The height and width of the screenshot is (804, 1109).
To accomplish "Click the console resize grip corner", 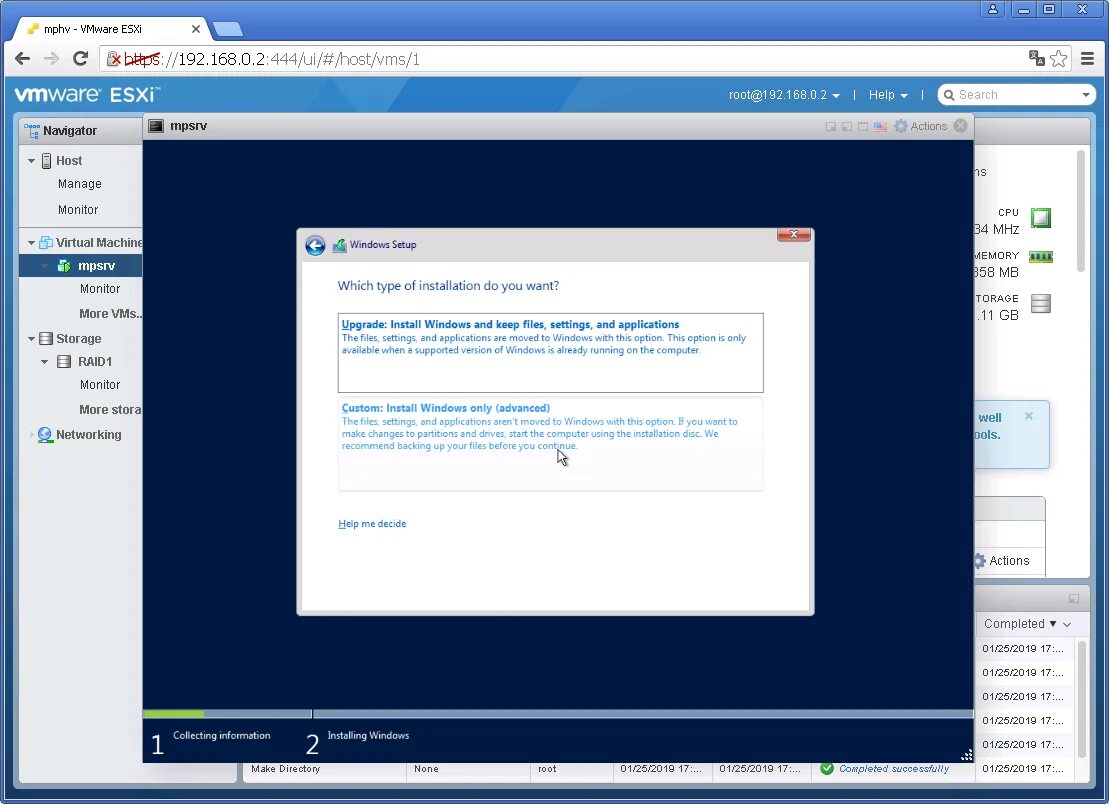I will 966,755.
